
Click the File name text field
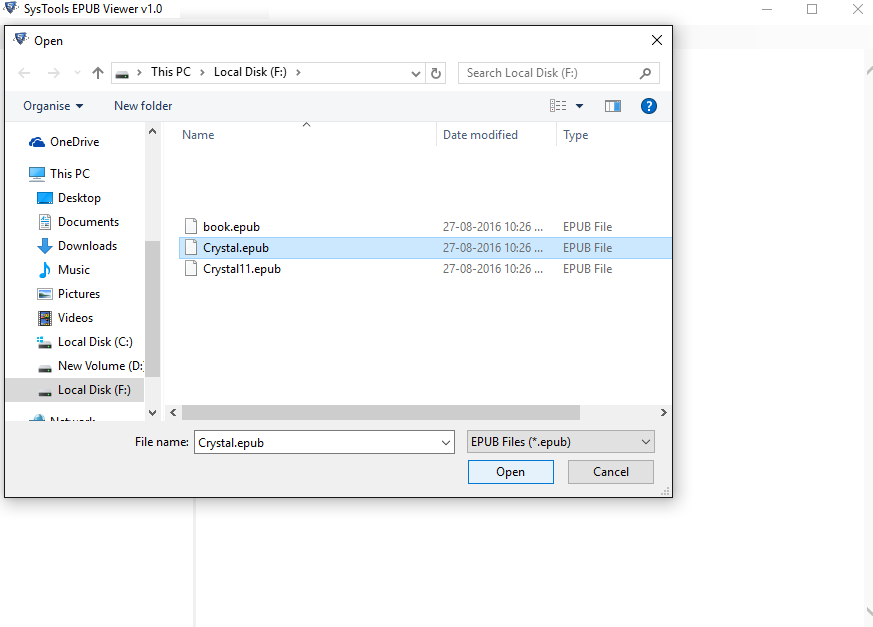point(316,442)
